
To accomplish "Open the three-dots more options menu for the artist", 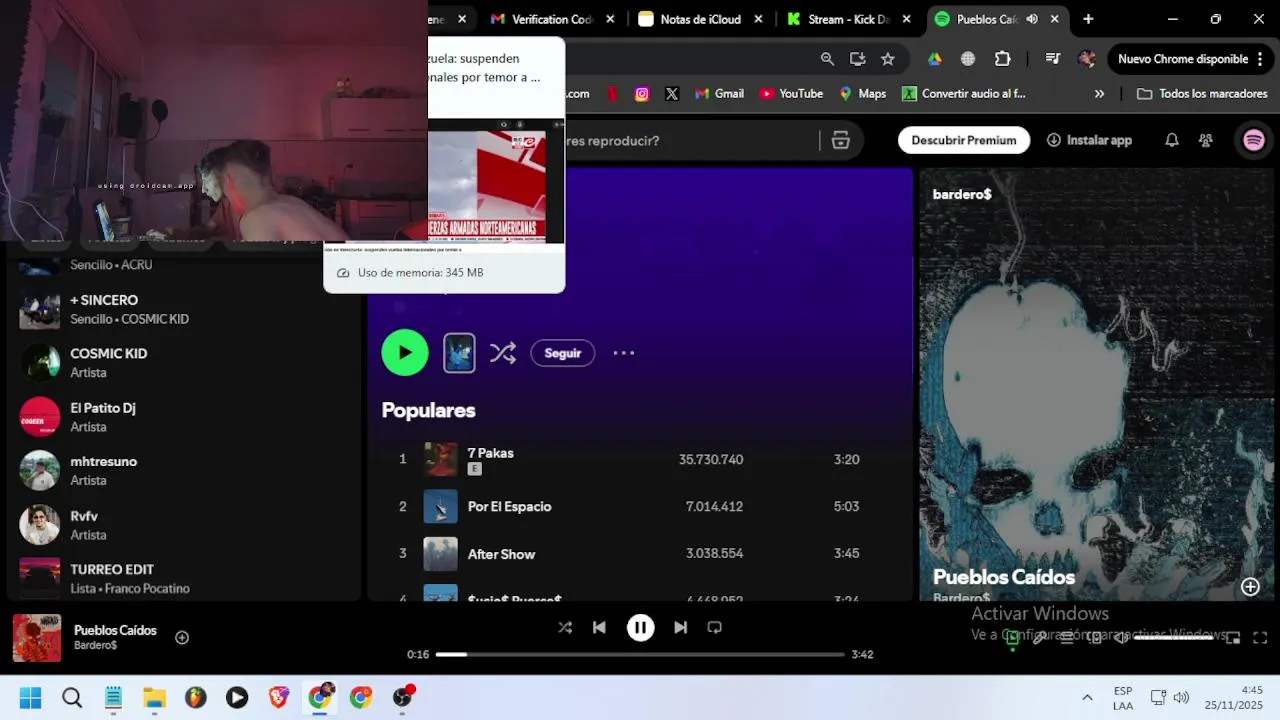I will [x=623, y=353].
